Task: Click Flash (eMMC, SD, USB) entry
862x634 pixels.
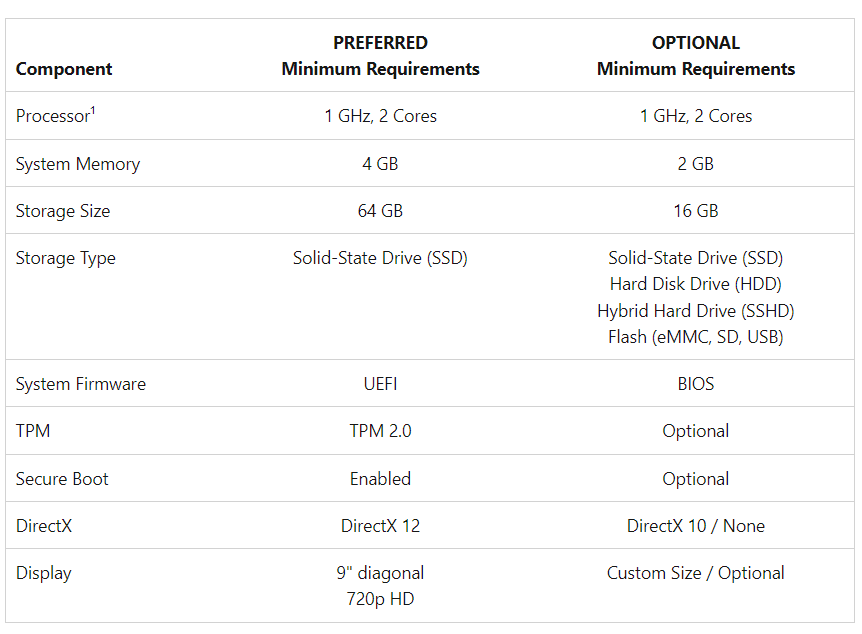Action: (696, 337)
